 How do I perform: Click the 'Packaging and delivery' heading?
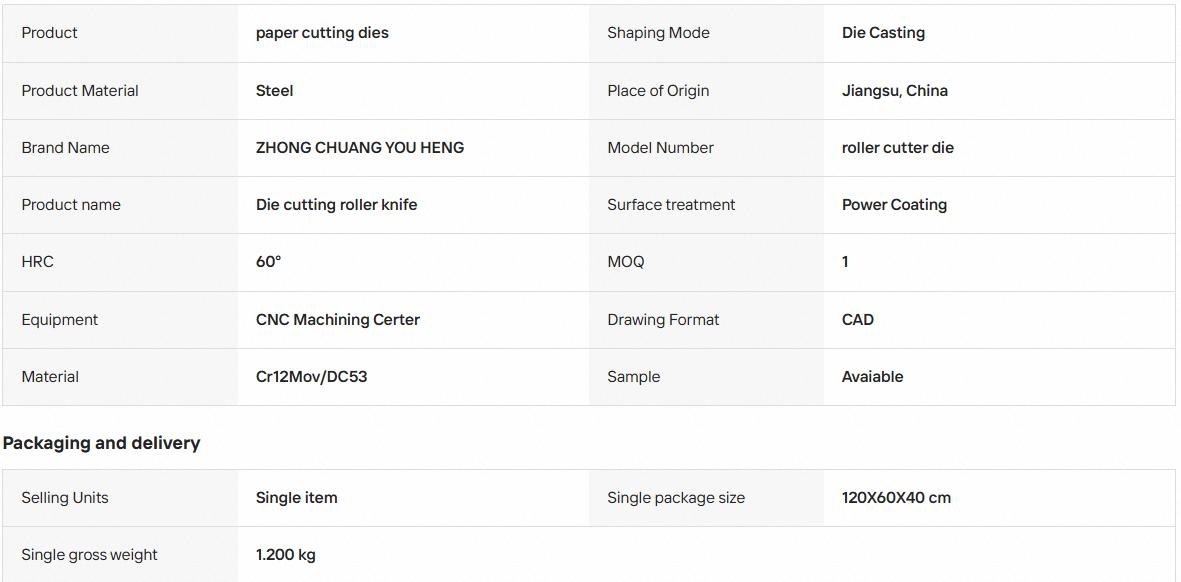tap(102, 443)
